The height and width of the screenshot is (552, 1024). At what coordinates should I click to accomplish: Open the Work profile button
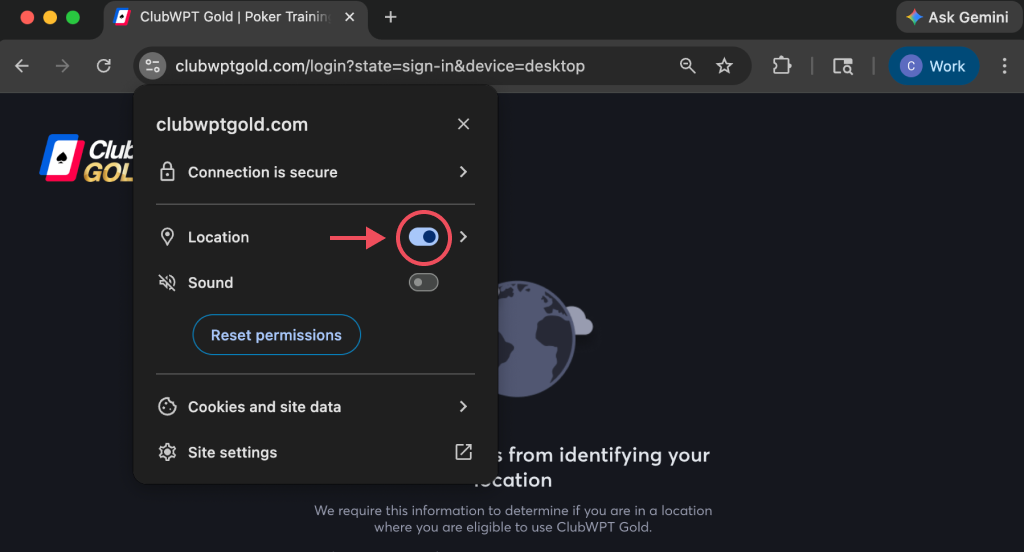pos(933,66)
